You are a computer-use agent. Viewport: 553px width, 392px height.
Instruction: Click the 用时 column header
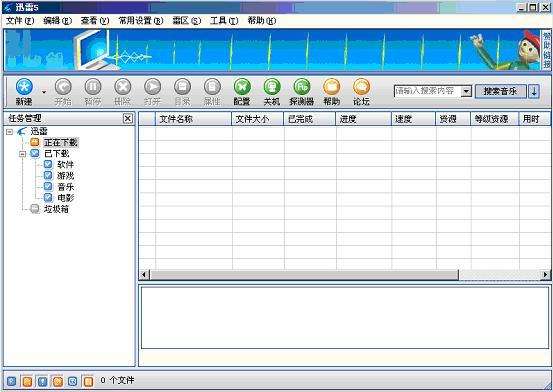(x=534, y=119)
